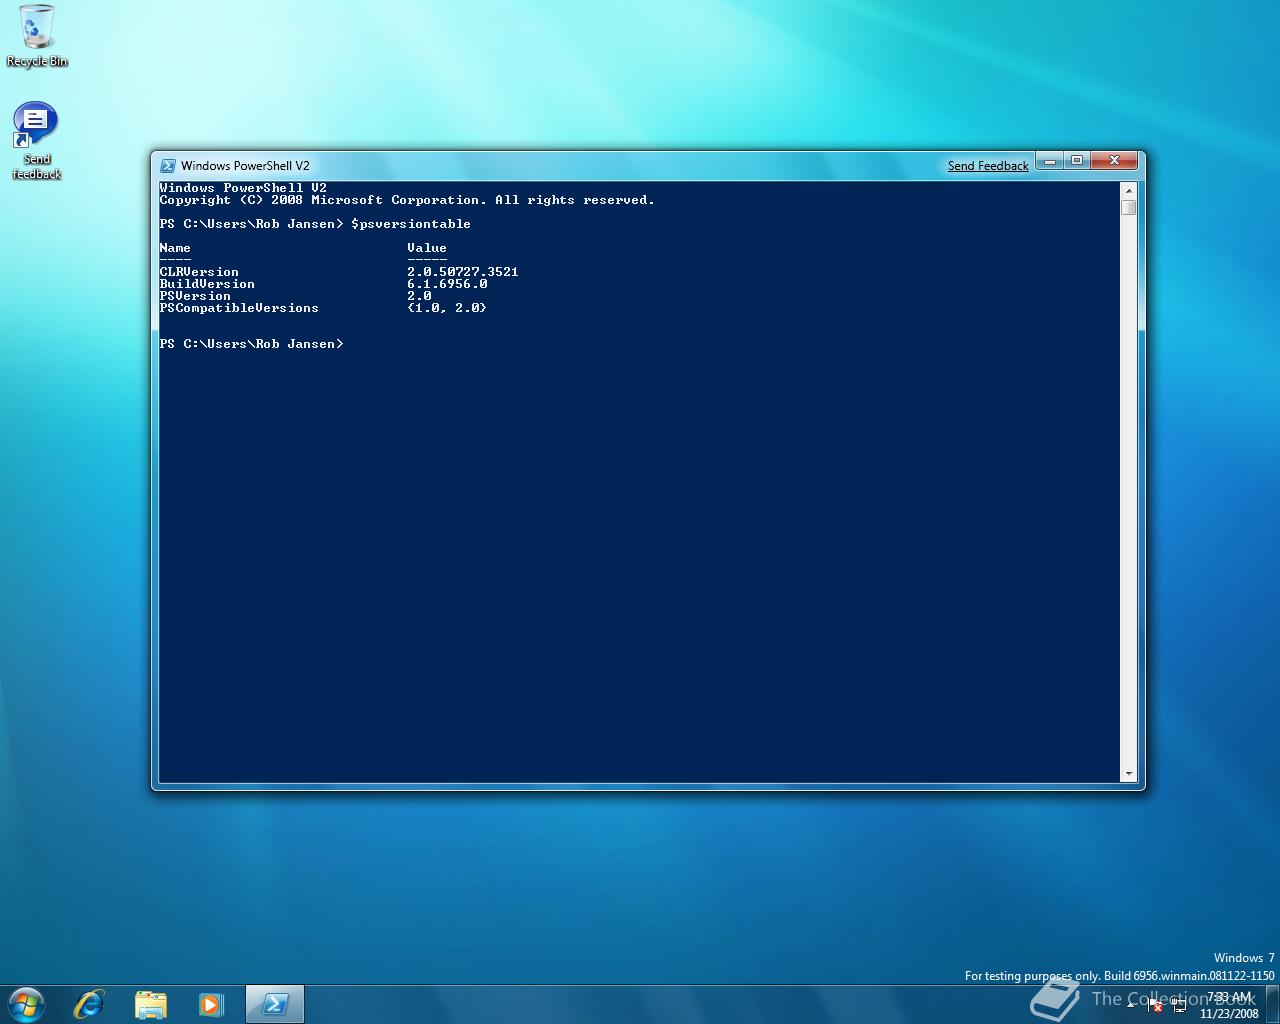Click the "Name" column header
This screenshot has width=1280, height=1024.
(x=175, y=248)
